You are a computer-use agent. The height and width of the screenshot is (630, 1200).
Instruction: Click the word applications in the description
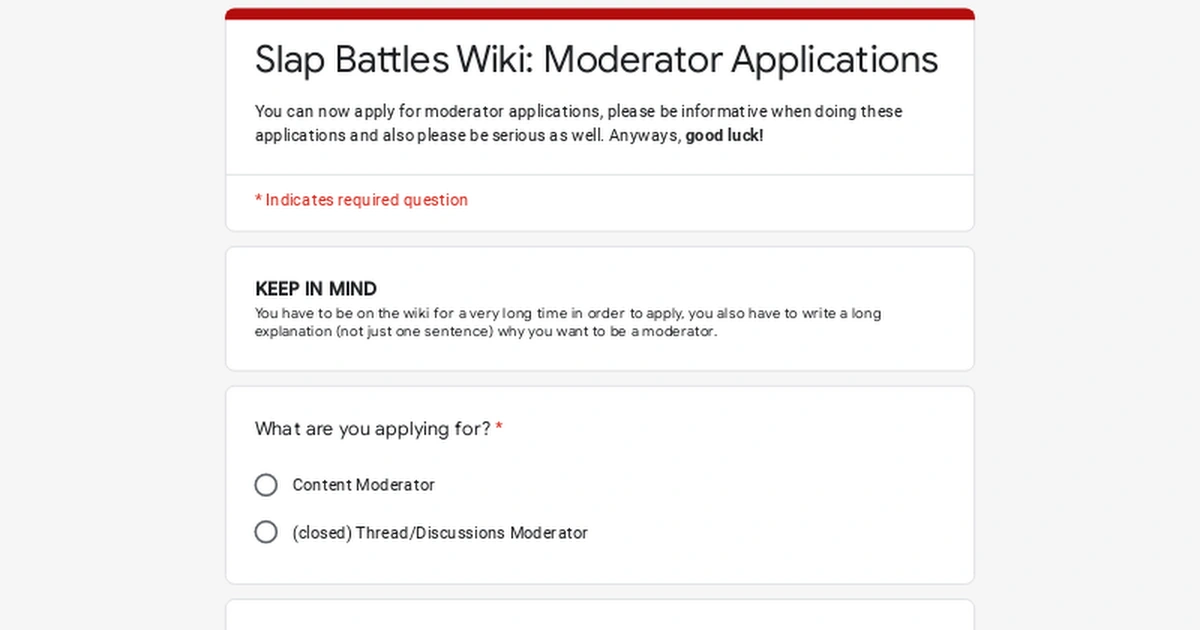pyautogui.click(x=486, y=111)
